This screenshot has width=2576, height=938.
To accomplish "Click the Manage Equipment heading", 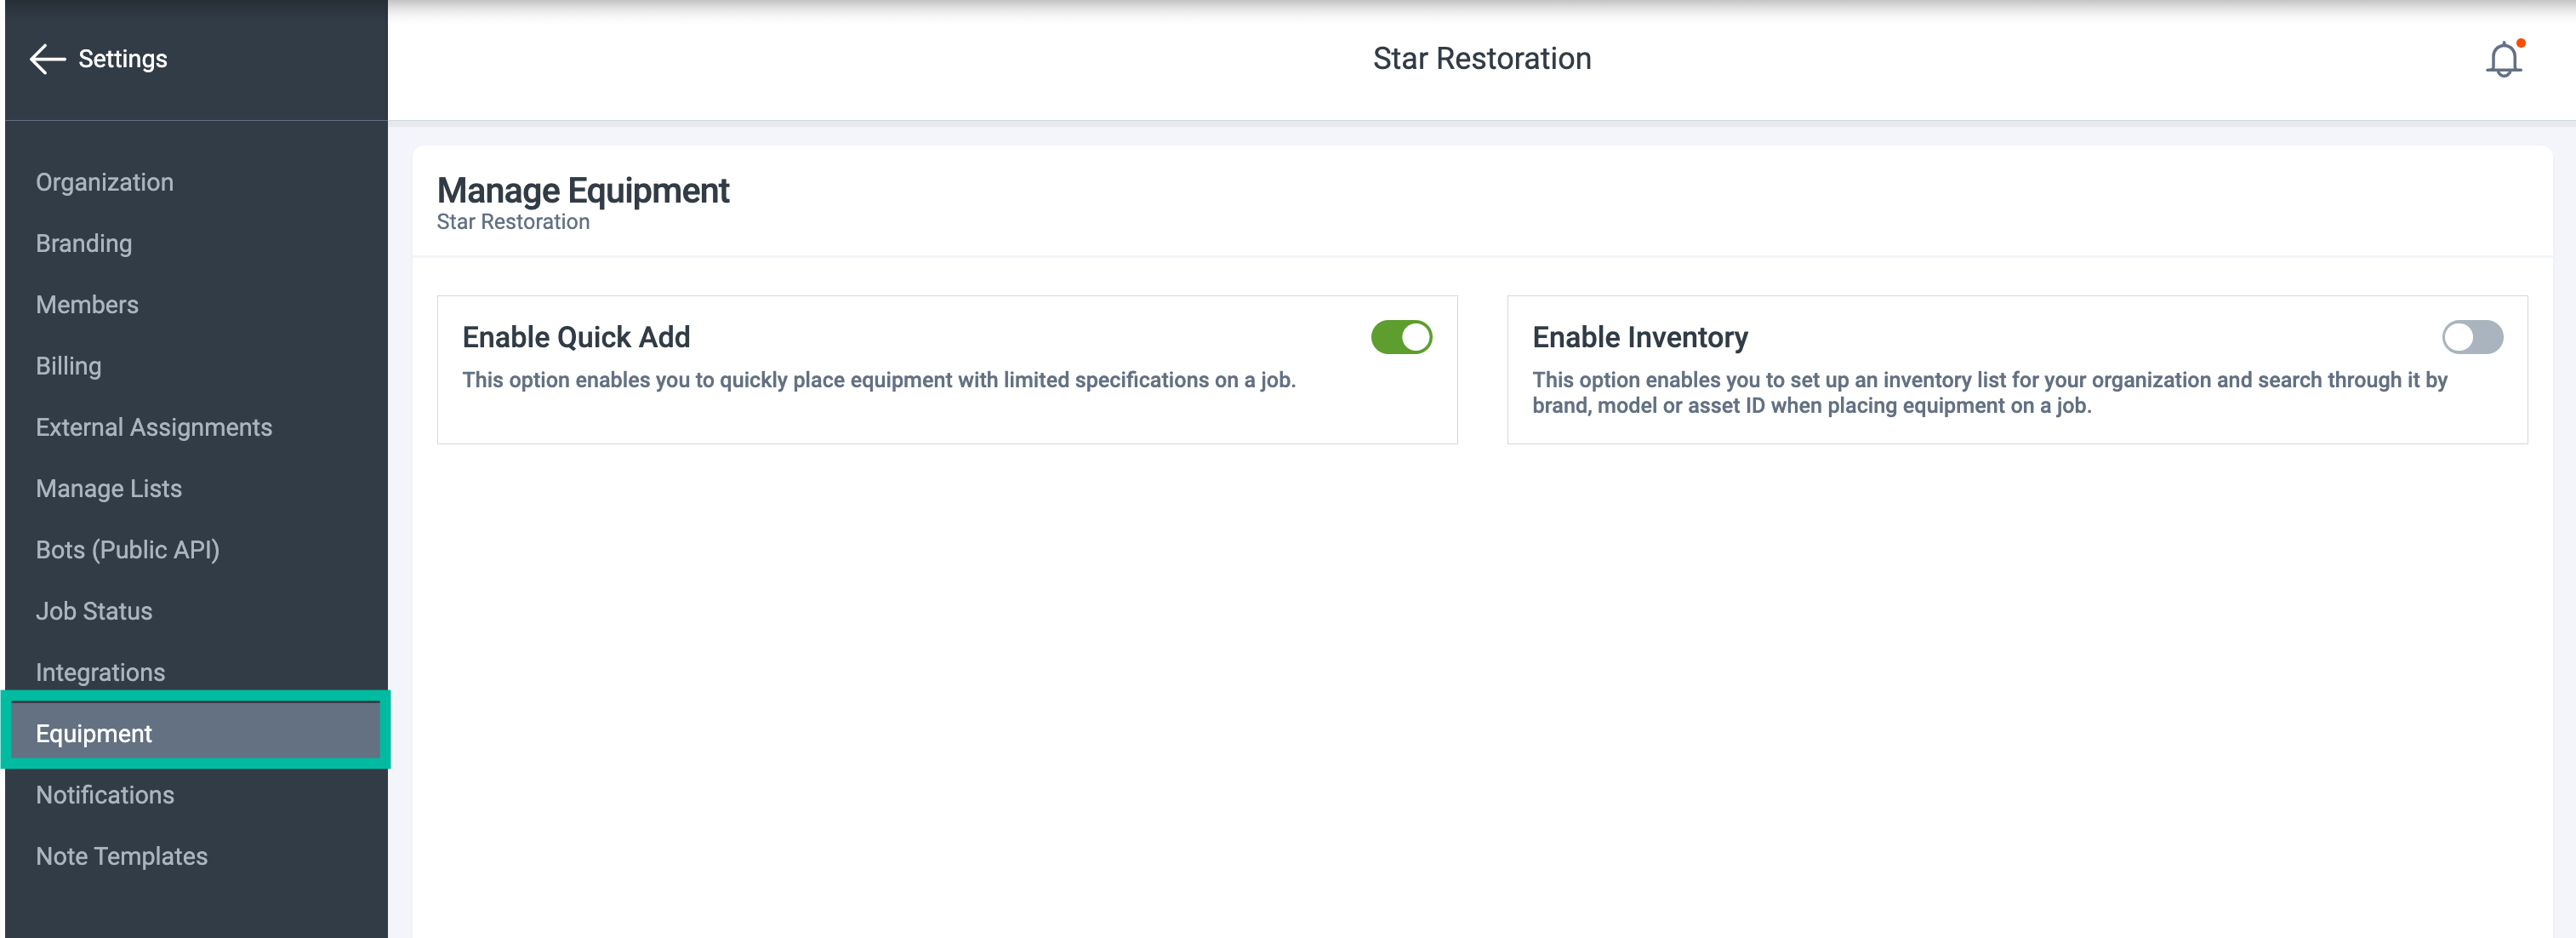I will coord(583,190).
